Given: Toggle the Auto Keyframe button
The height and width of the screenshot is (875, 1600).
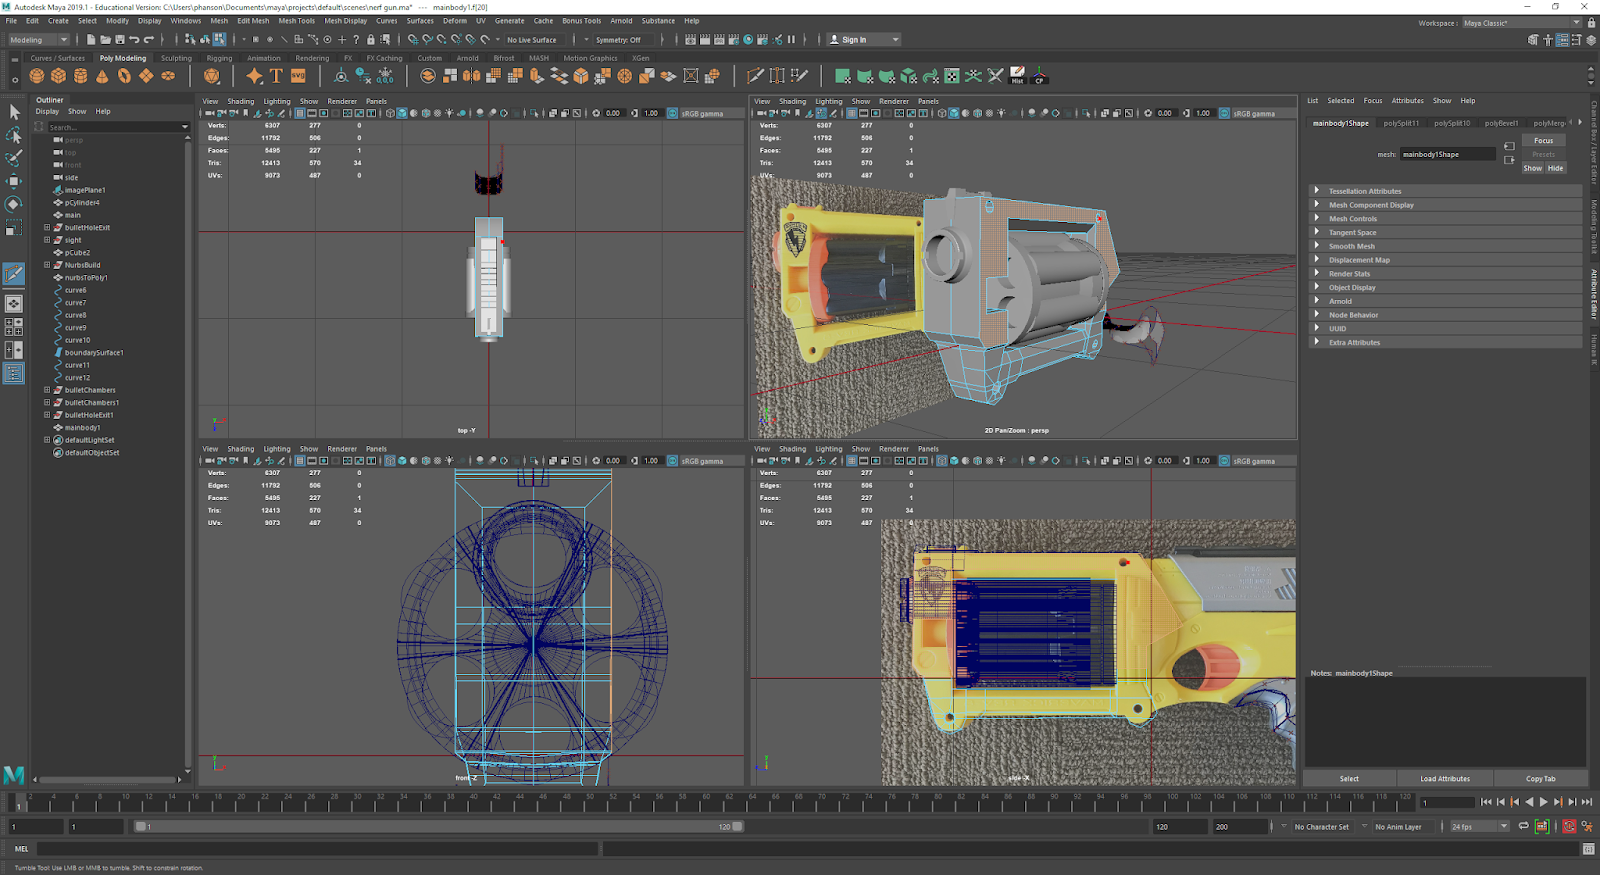Looking at the screenshot, I should click(x=1569, y=827).
